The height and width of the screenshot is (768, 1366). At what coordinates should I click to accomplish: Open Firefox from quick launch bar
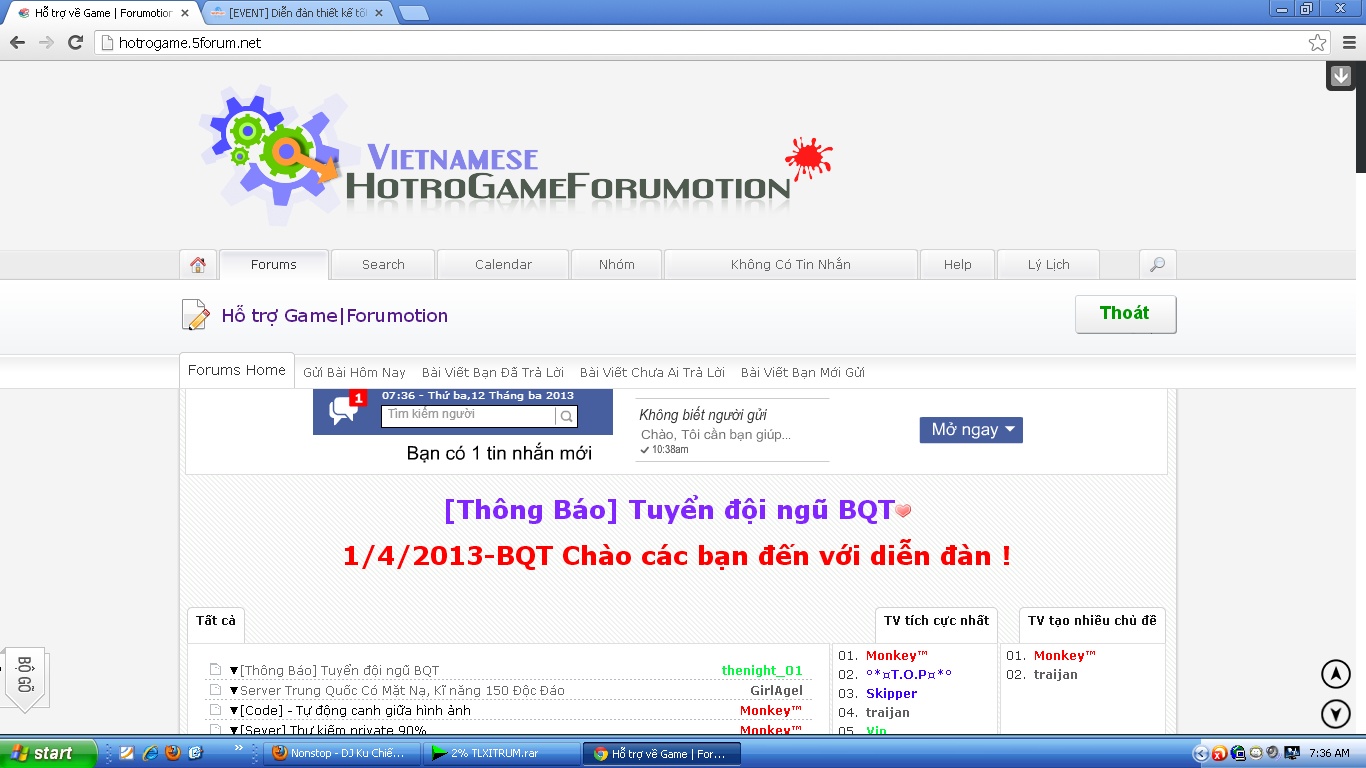click(172, 752)
